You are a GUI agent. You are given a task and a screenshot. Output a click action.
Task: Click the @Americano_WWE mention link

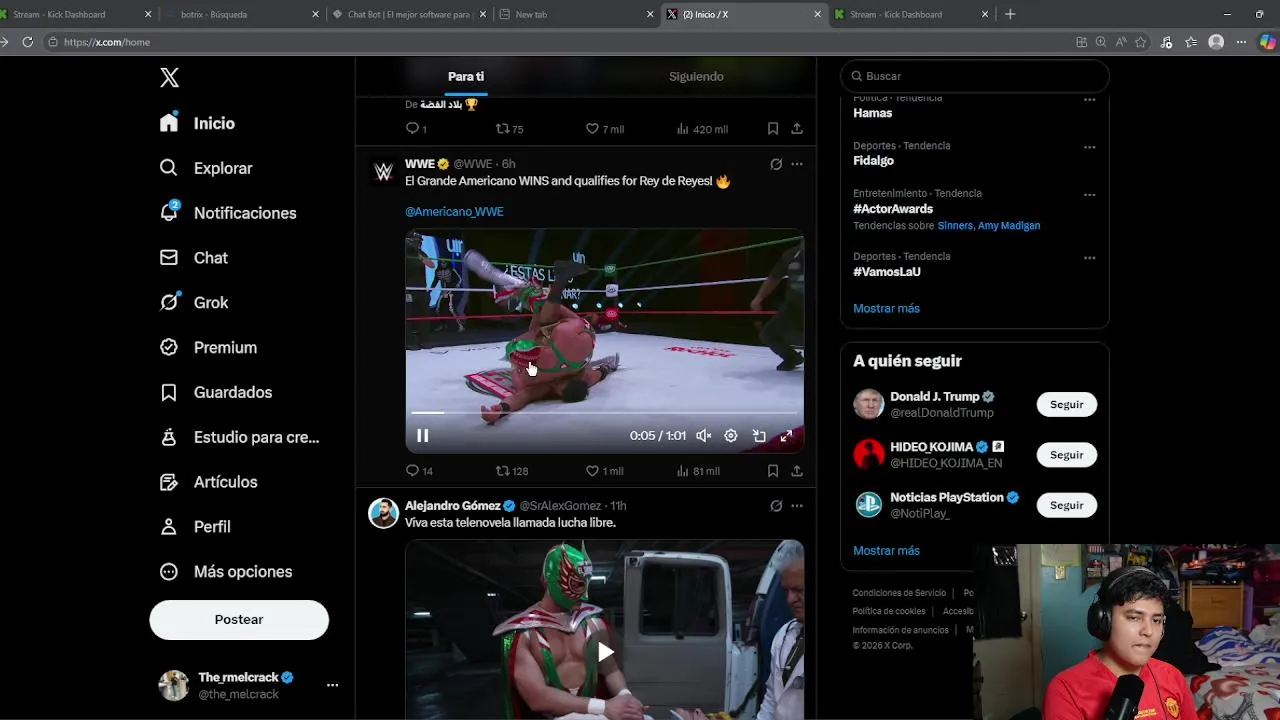point(454,212)
